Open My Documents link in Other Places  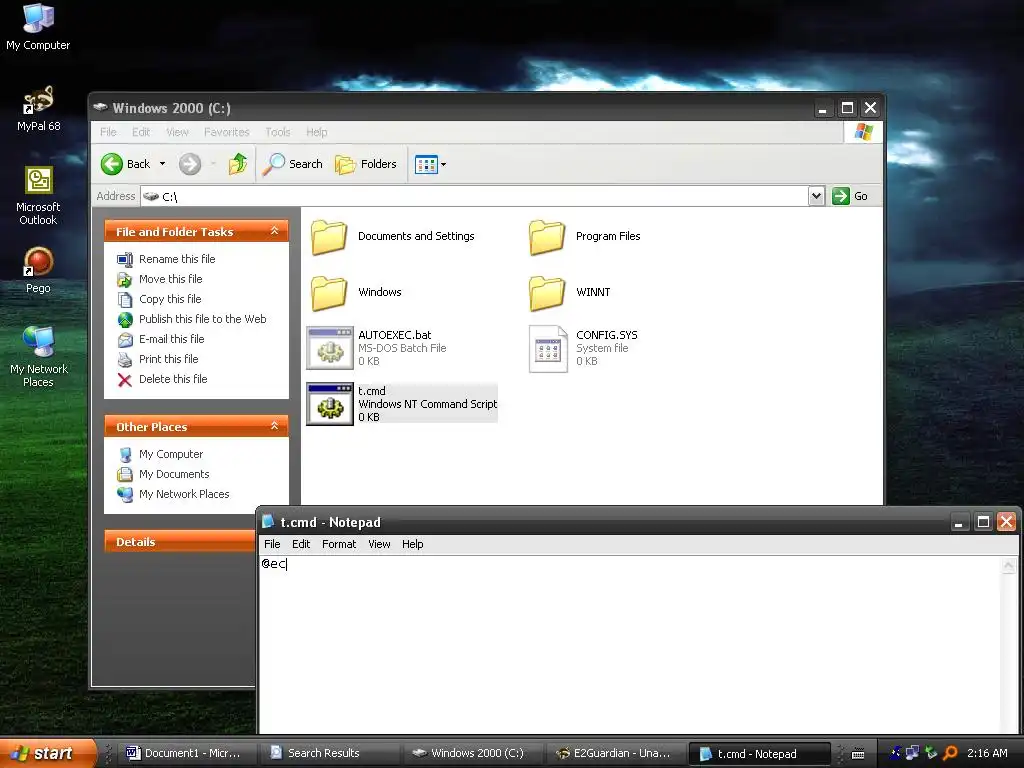pyautogui.click(x=174, y=475)
